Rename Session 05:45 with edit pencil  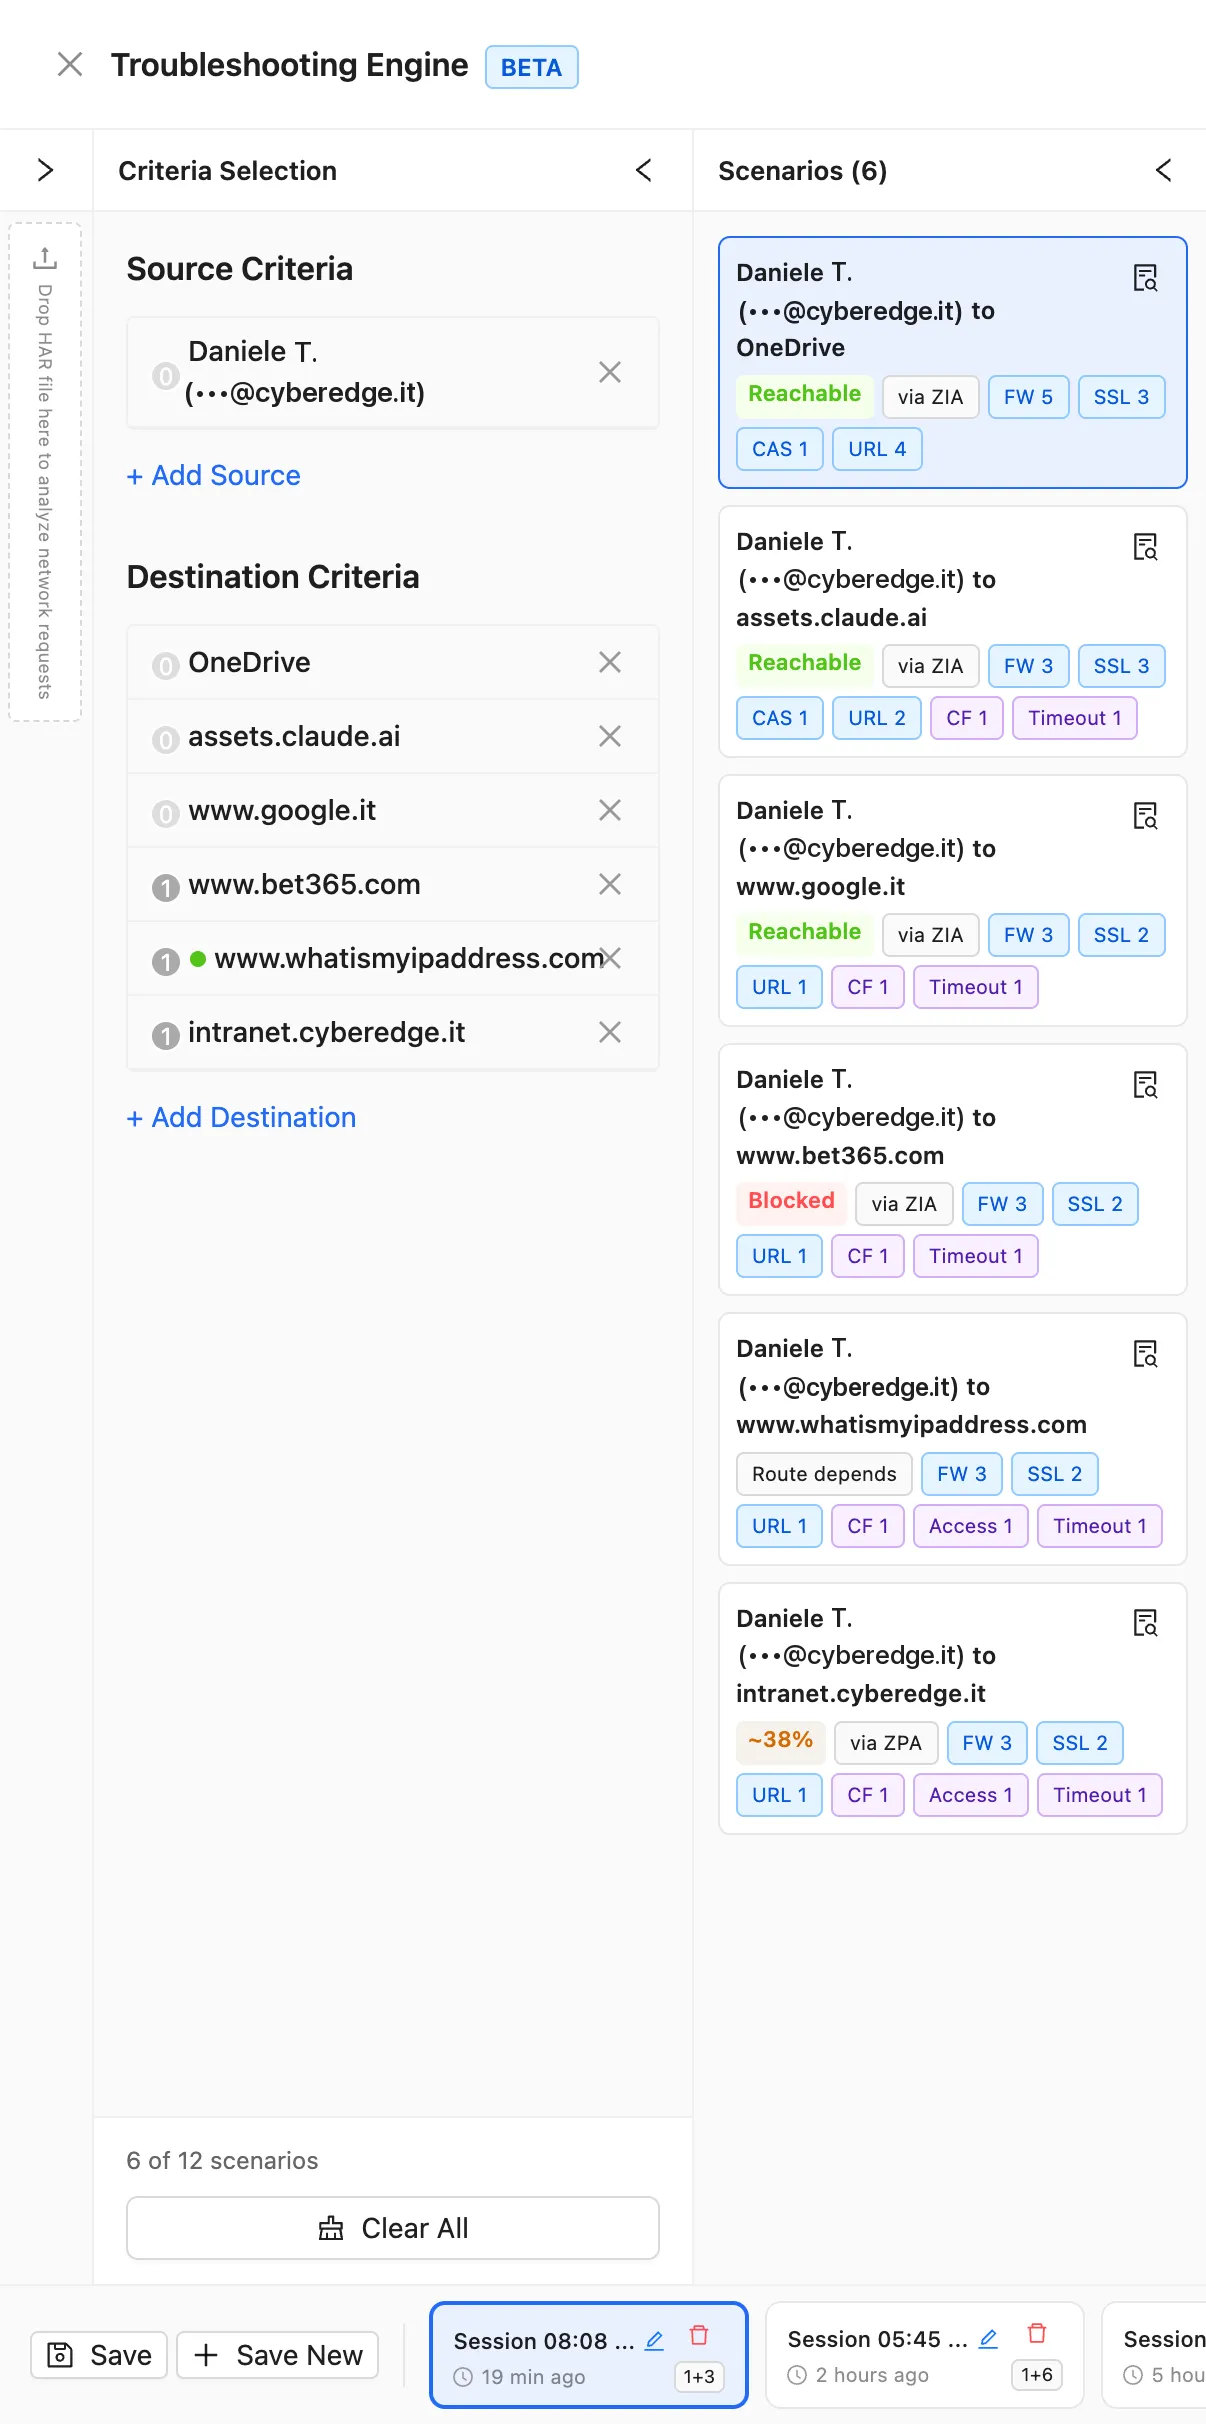[989, 2338]
